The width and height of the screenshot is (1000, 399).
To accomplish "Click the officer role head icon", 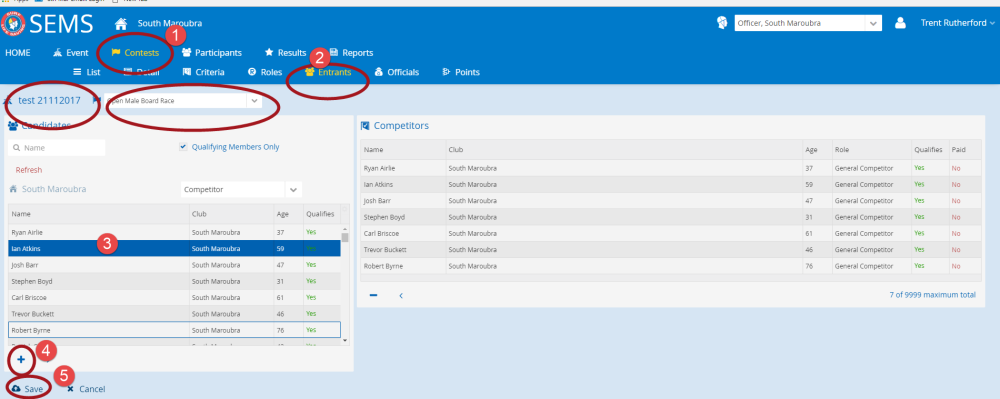I will point(722,23).
